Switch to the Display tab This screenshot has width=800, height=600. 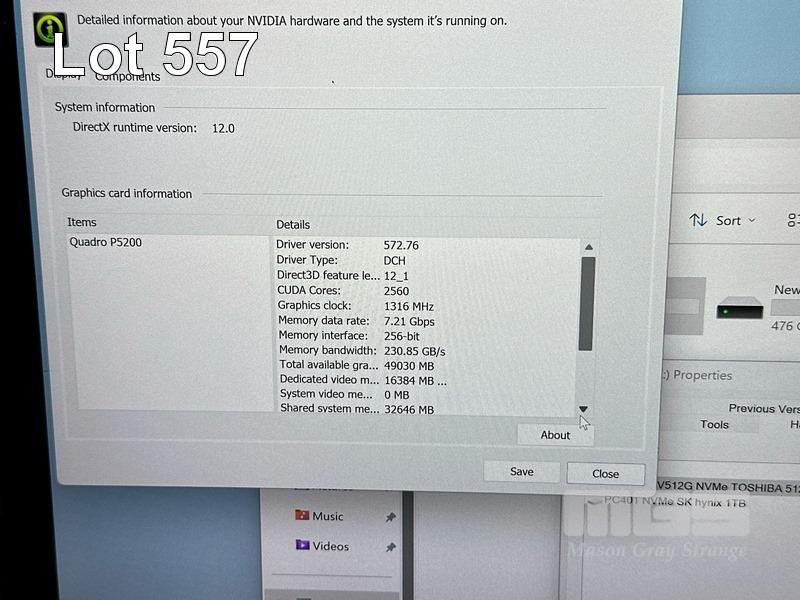[x=62, y=73]
